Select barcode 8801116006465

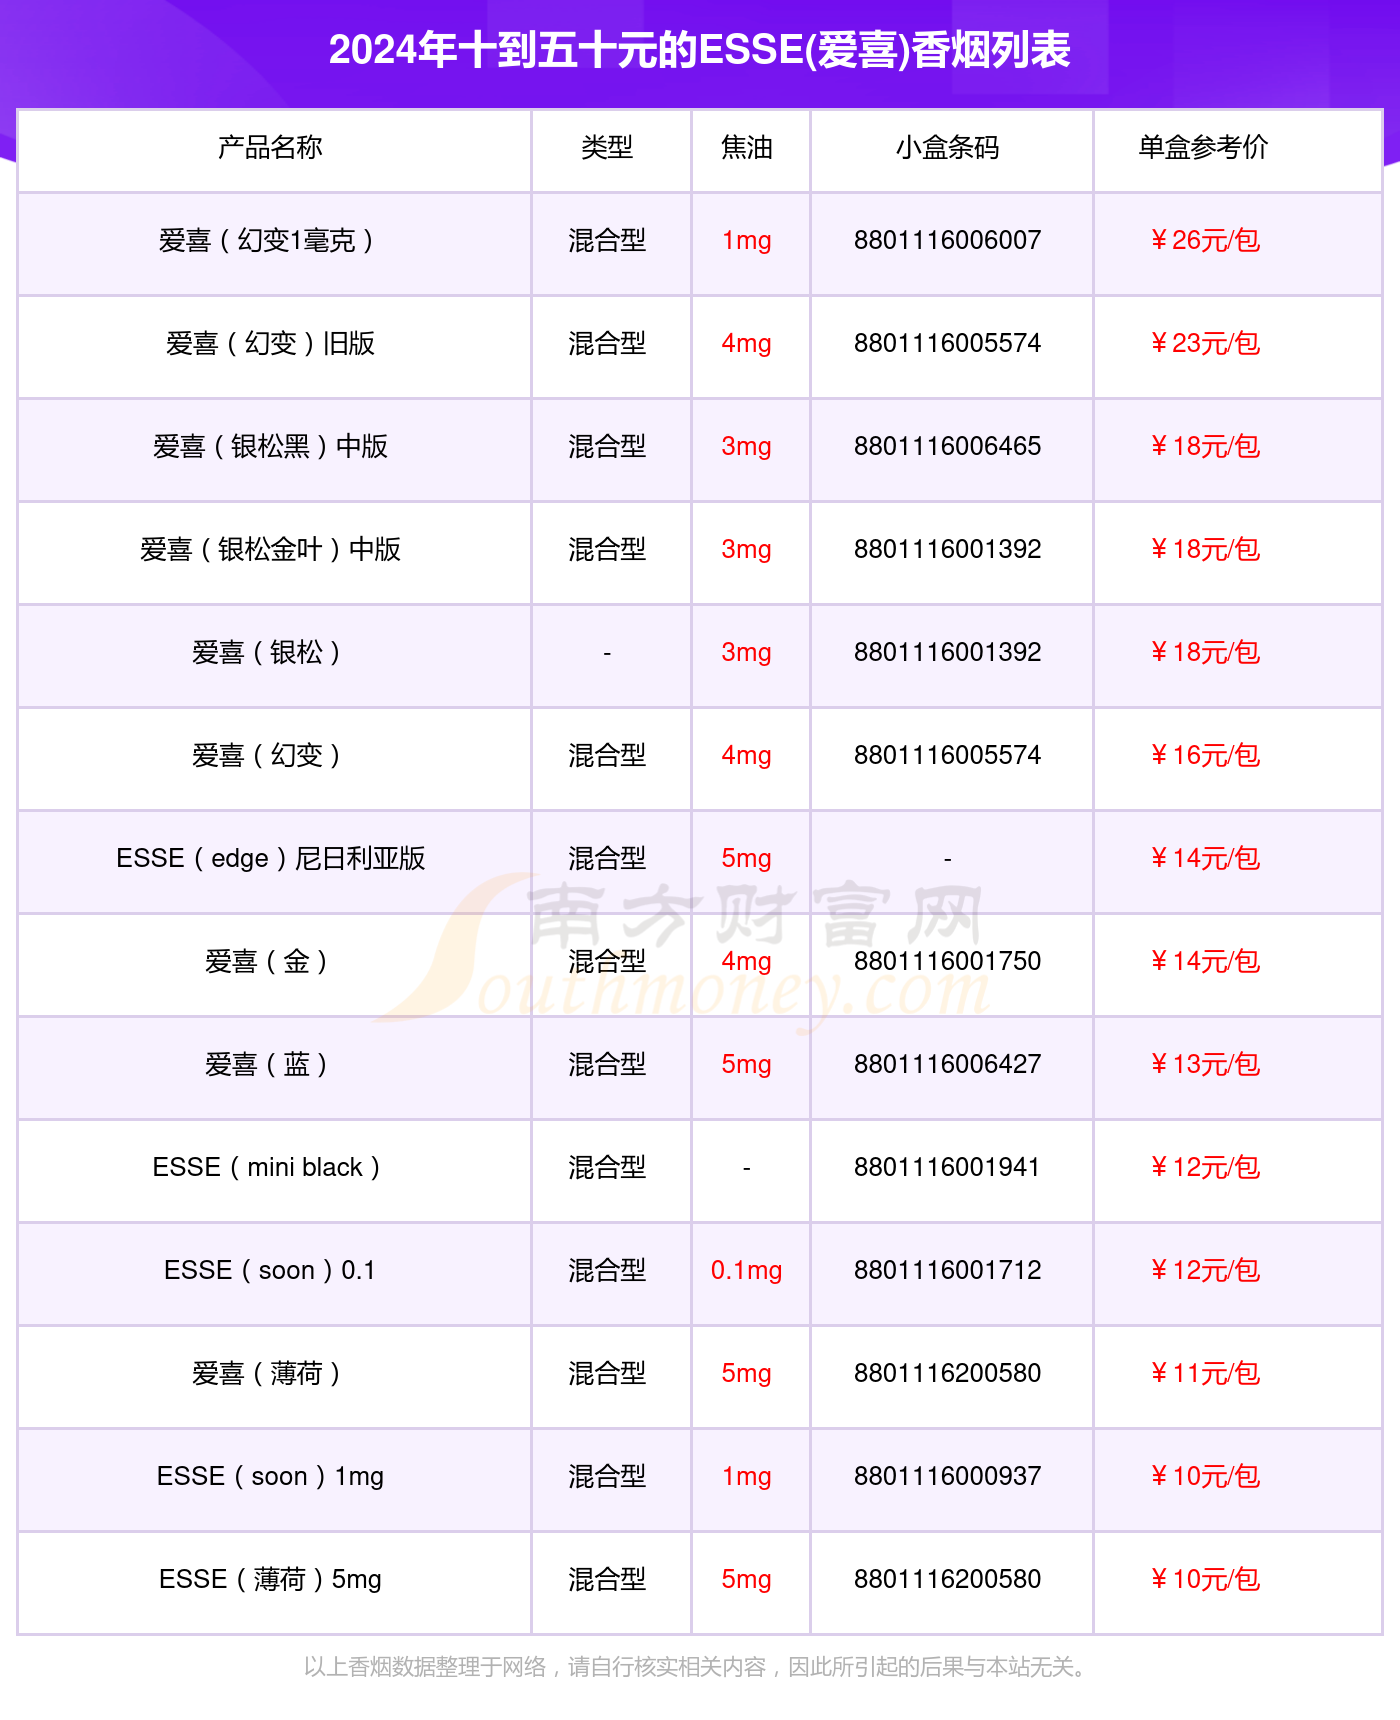click(947, 447)
